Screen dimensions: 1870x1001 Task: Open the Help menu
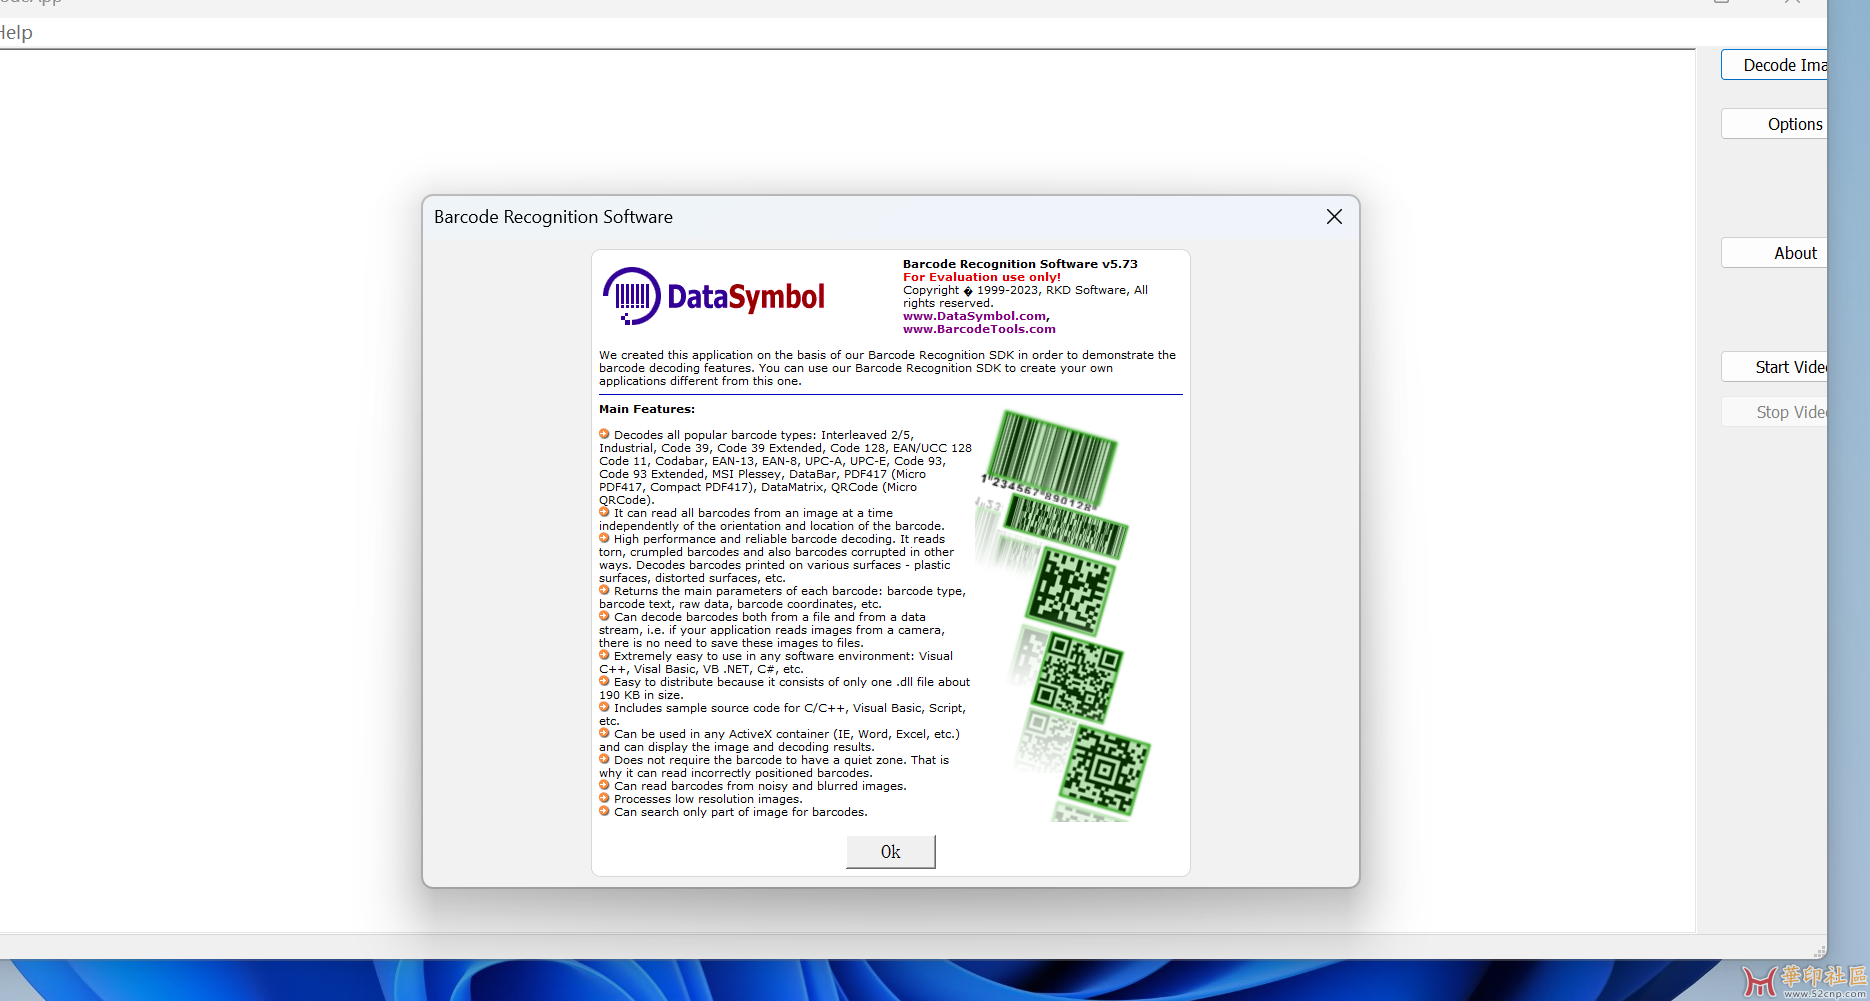[x=16, y=33]
